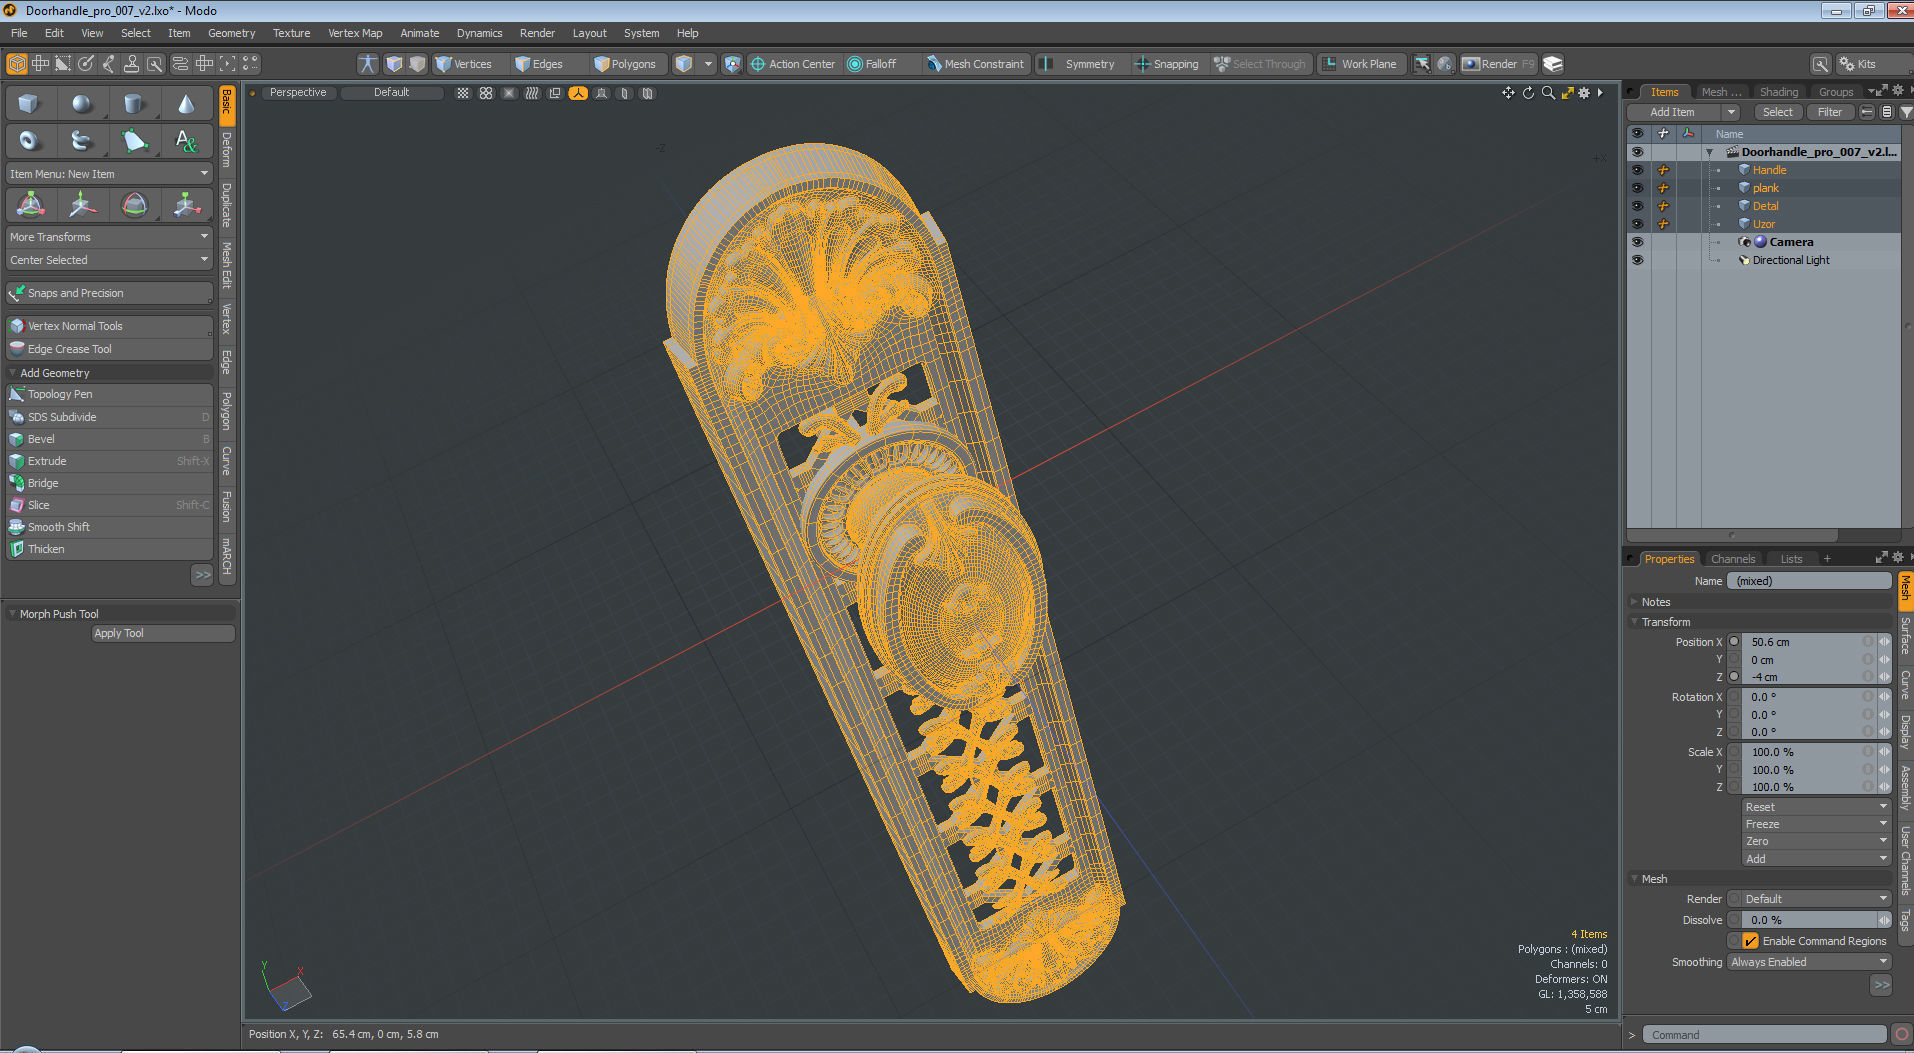Click the Extrude tool

(110, 461)
